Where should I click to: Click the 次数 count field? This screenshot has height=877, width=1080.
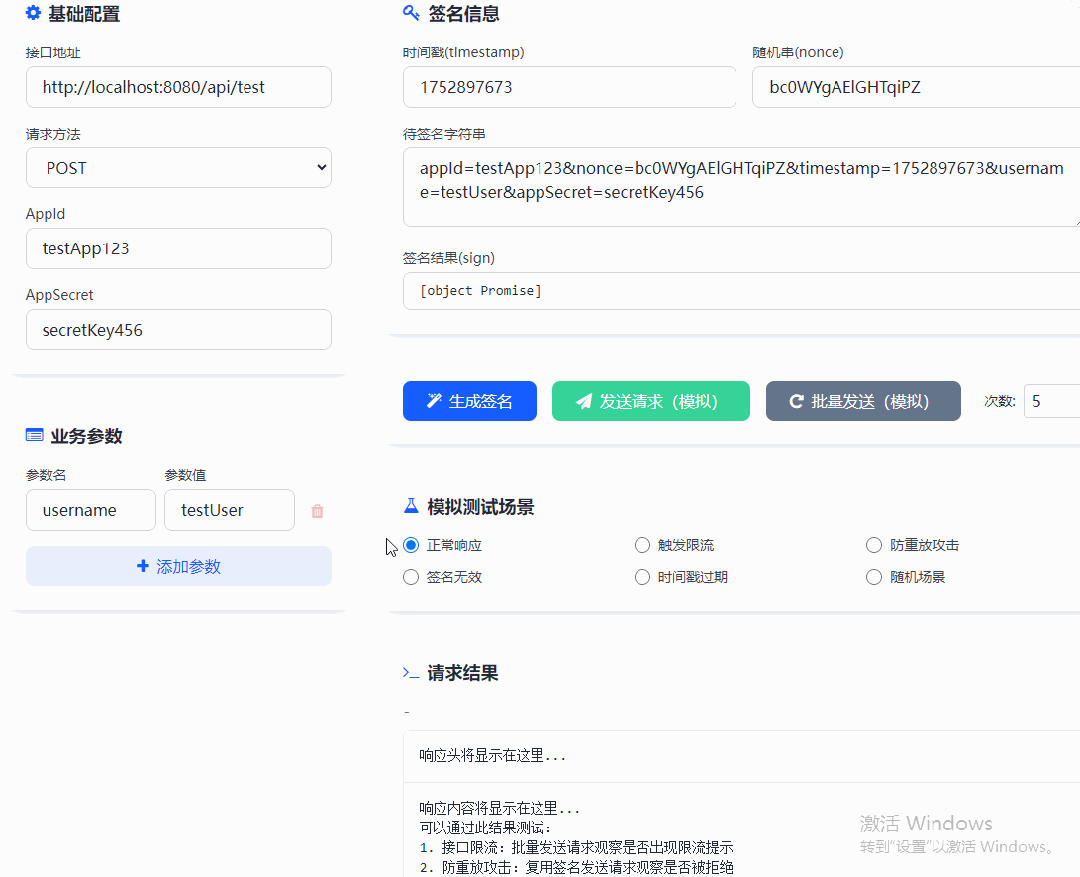(1052, 401)
